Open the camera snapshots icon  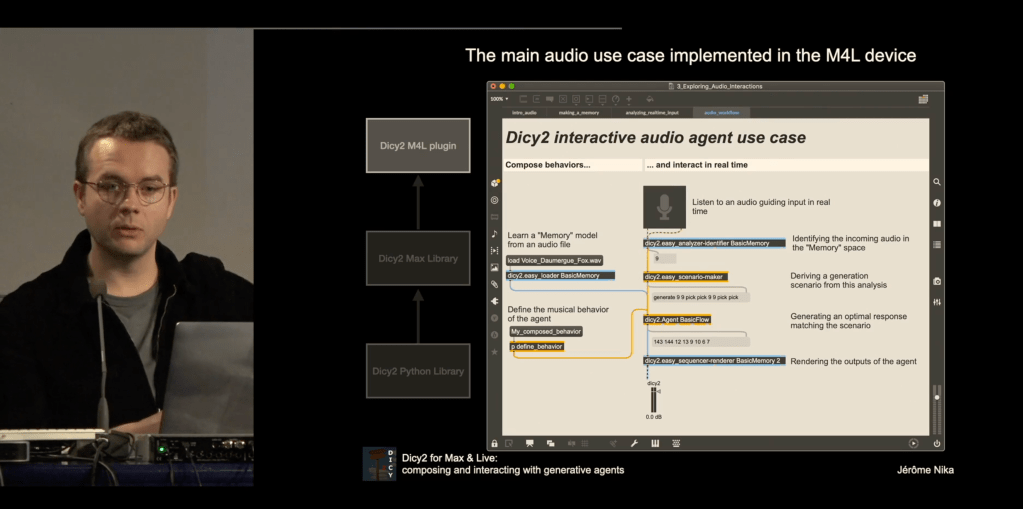click(x=937, y=282)
